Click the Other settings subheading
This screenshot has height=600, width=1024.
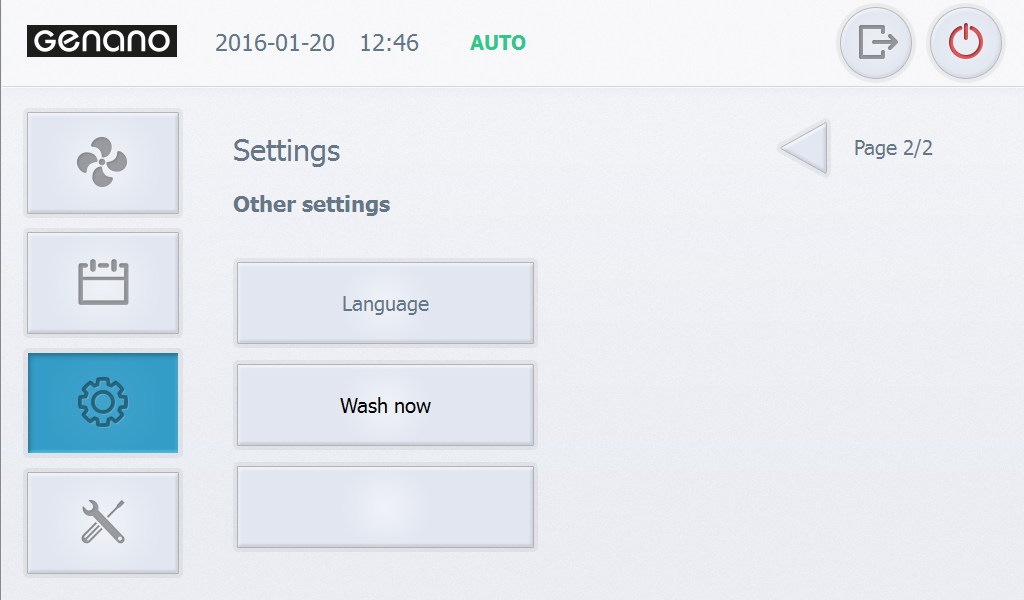[x=312, y=204]
